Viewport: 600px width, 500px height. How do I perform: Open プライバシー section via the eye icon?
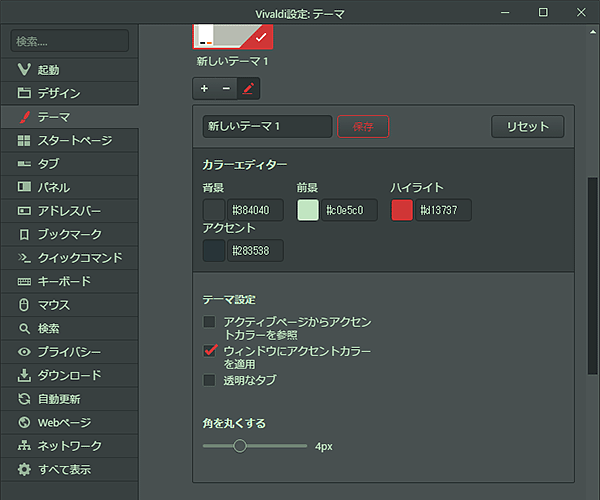(x=24, y=352)
